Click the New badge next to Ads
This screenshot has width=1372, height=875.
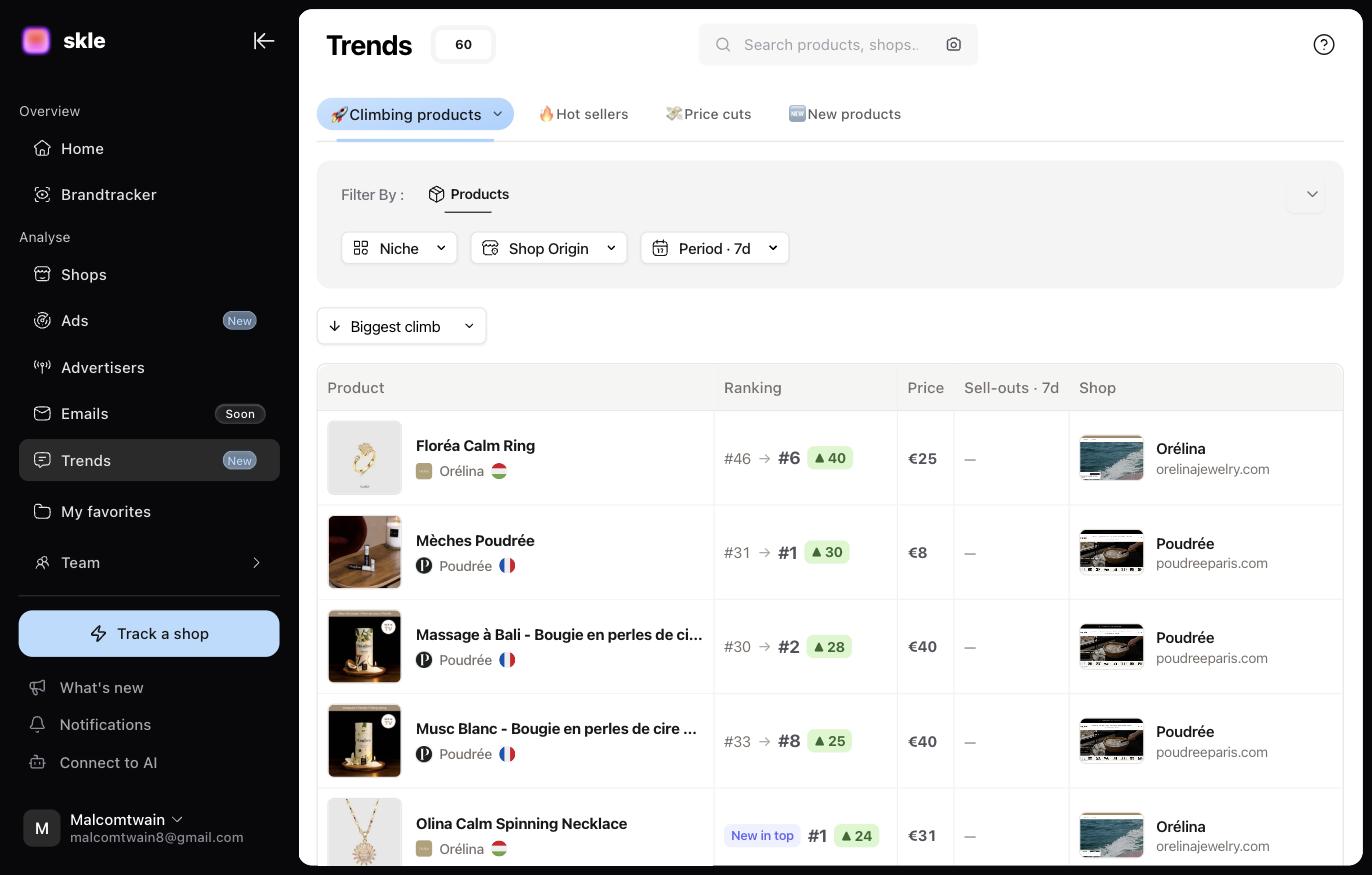tap(239, 321)
